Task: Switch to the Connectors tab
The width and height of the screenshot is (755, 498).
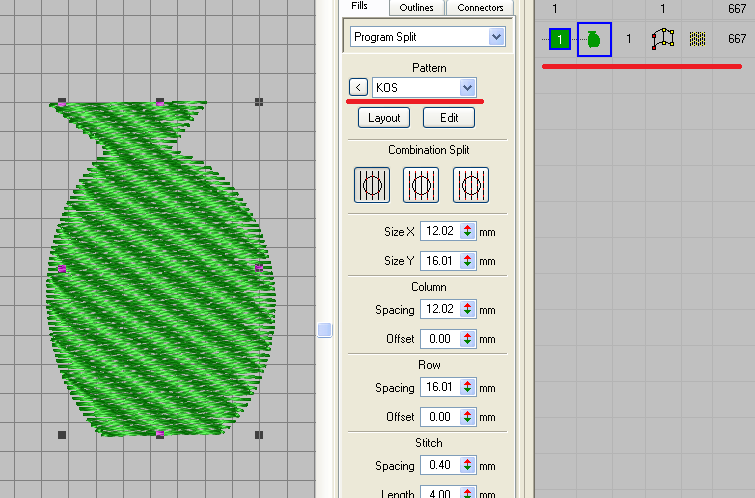Action: 481,8
